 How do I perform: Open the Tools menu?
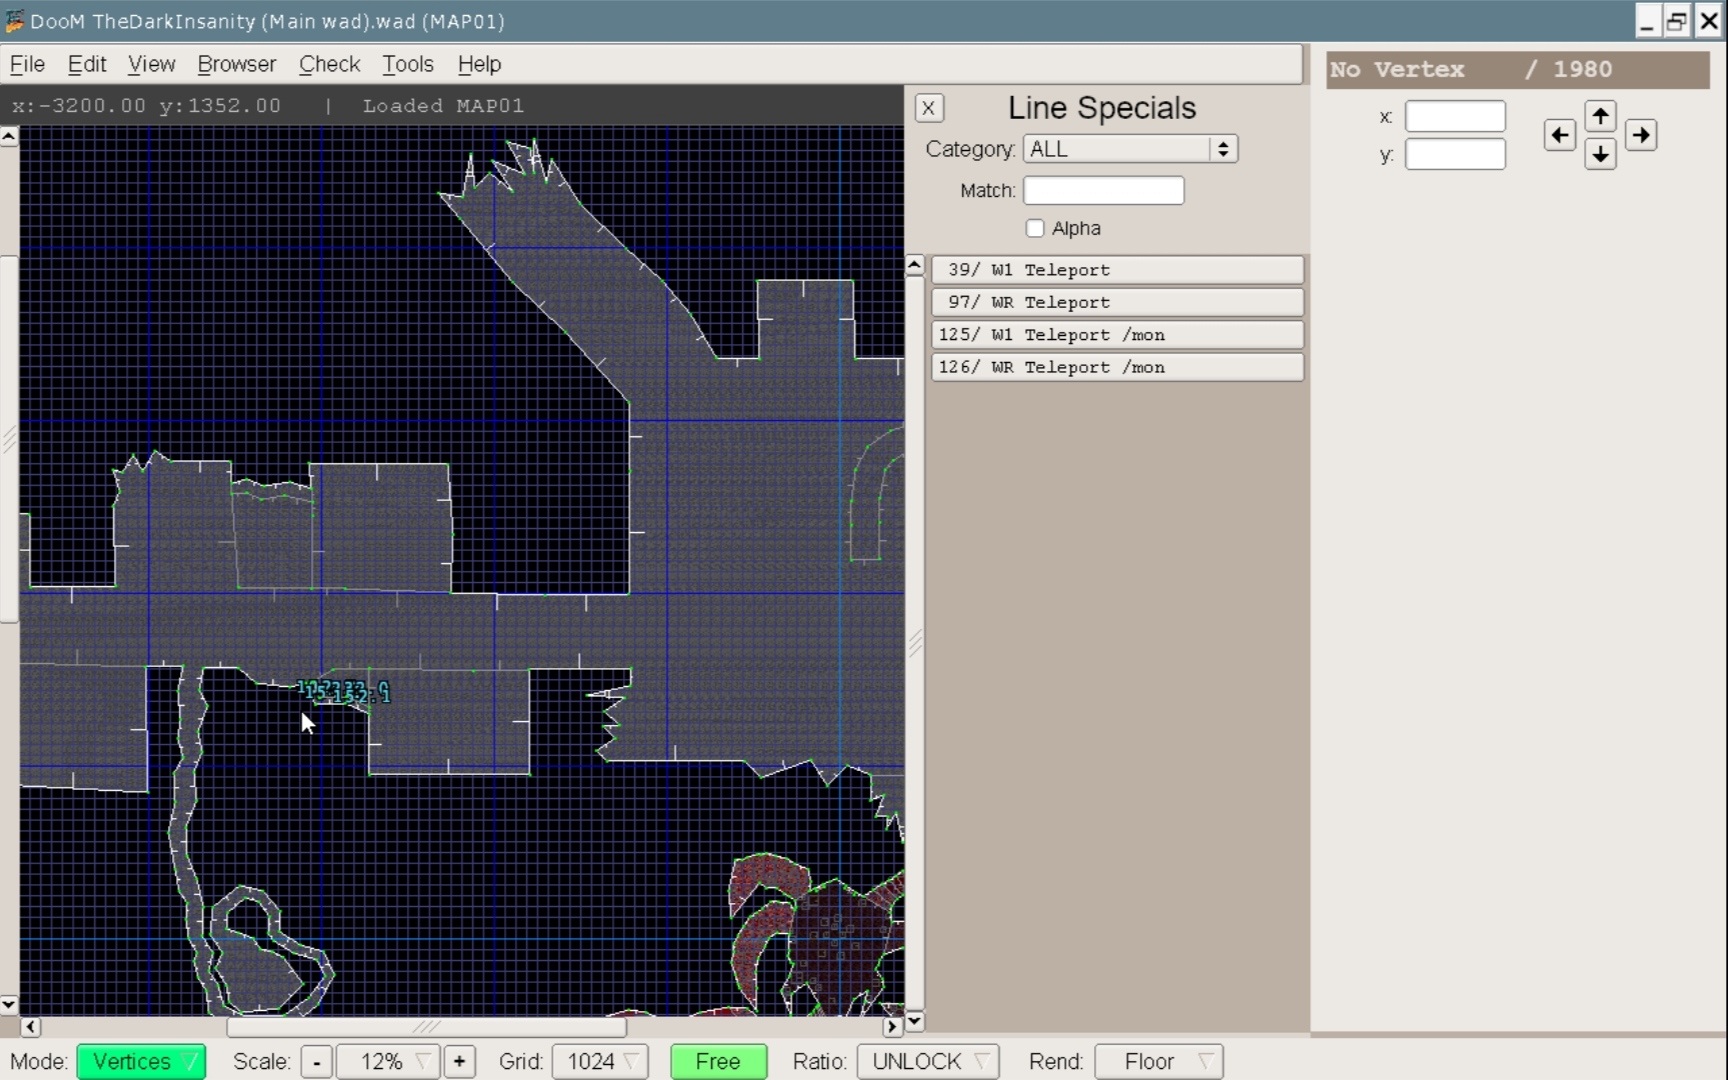408,64
